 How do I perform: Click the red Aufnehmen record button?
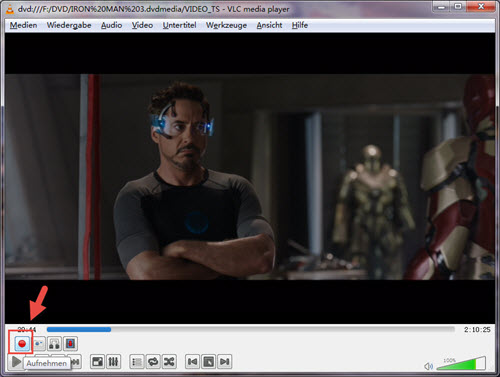[22, 343]
